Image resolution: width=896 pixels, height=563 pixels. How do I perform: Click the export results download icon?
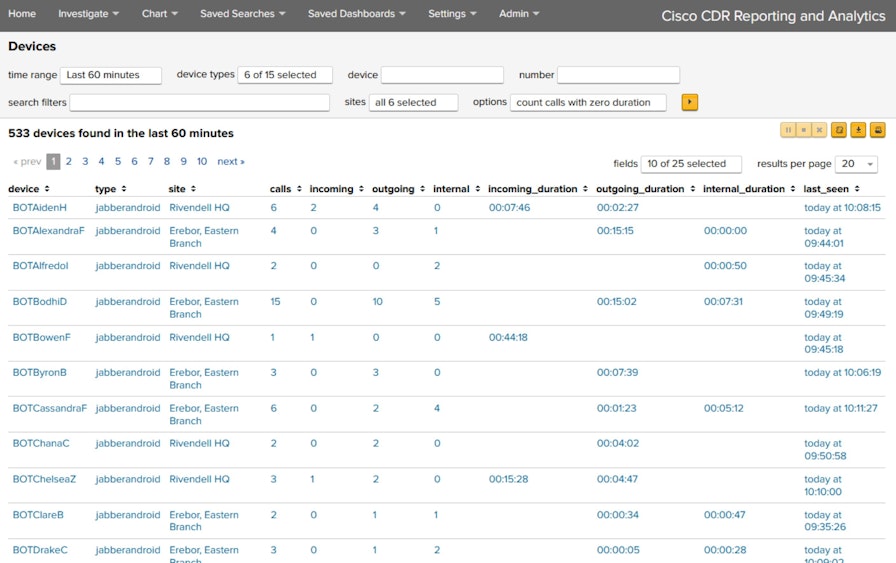tap(858, 130)
